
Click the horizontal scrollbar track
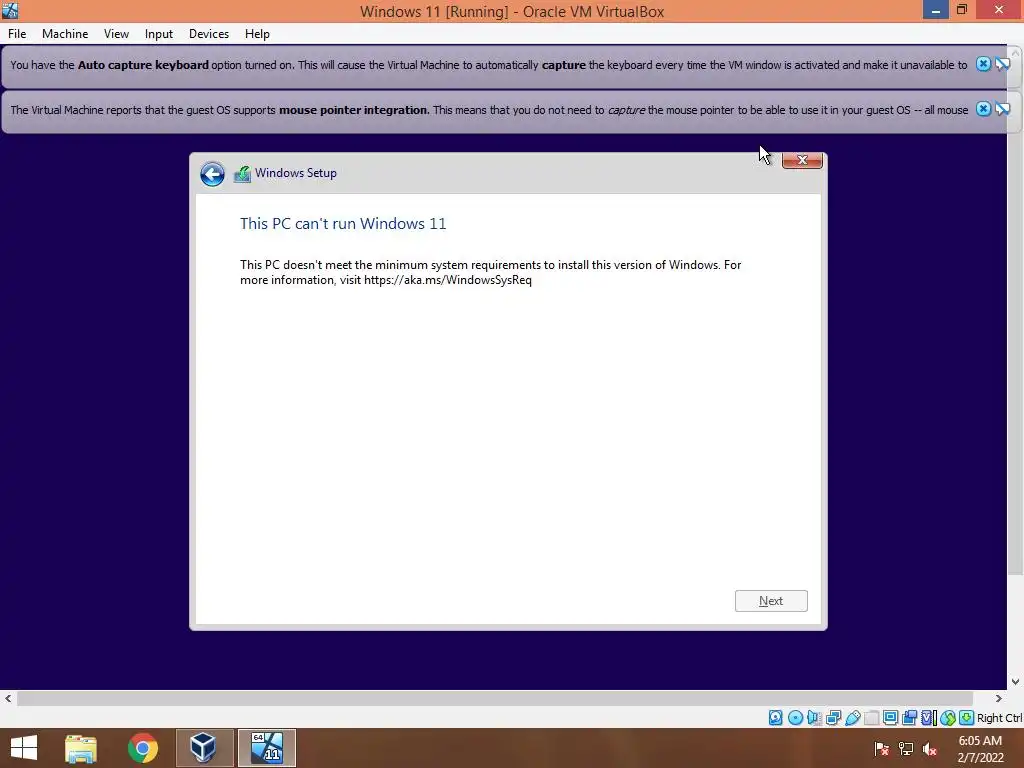tap(495, 698)
